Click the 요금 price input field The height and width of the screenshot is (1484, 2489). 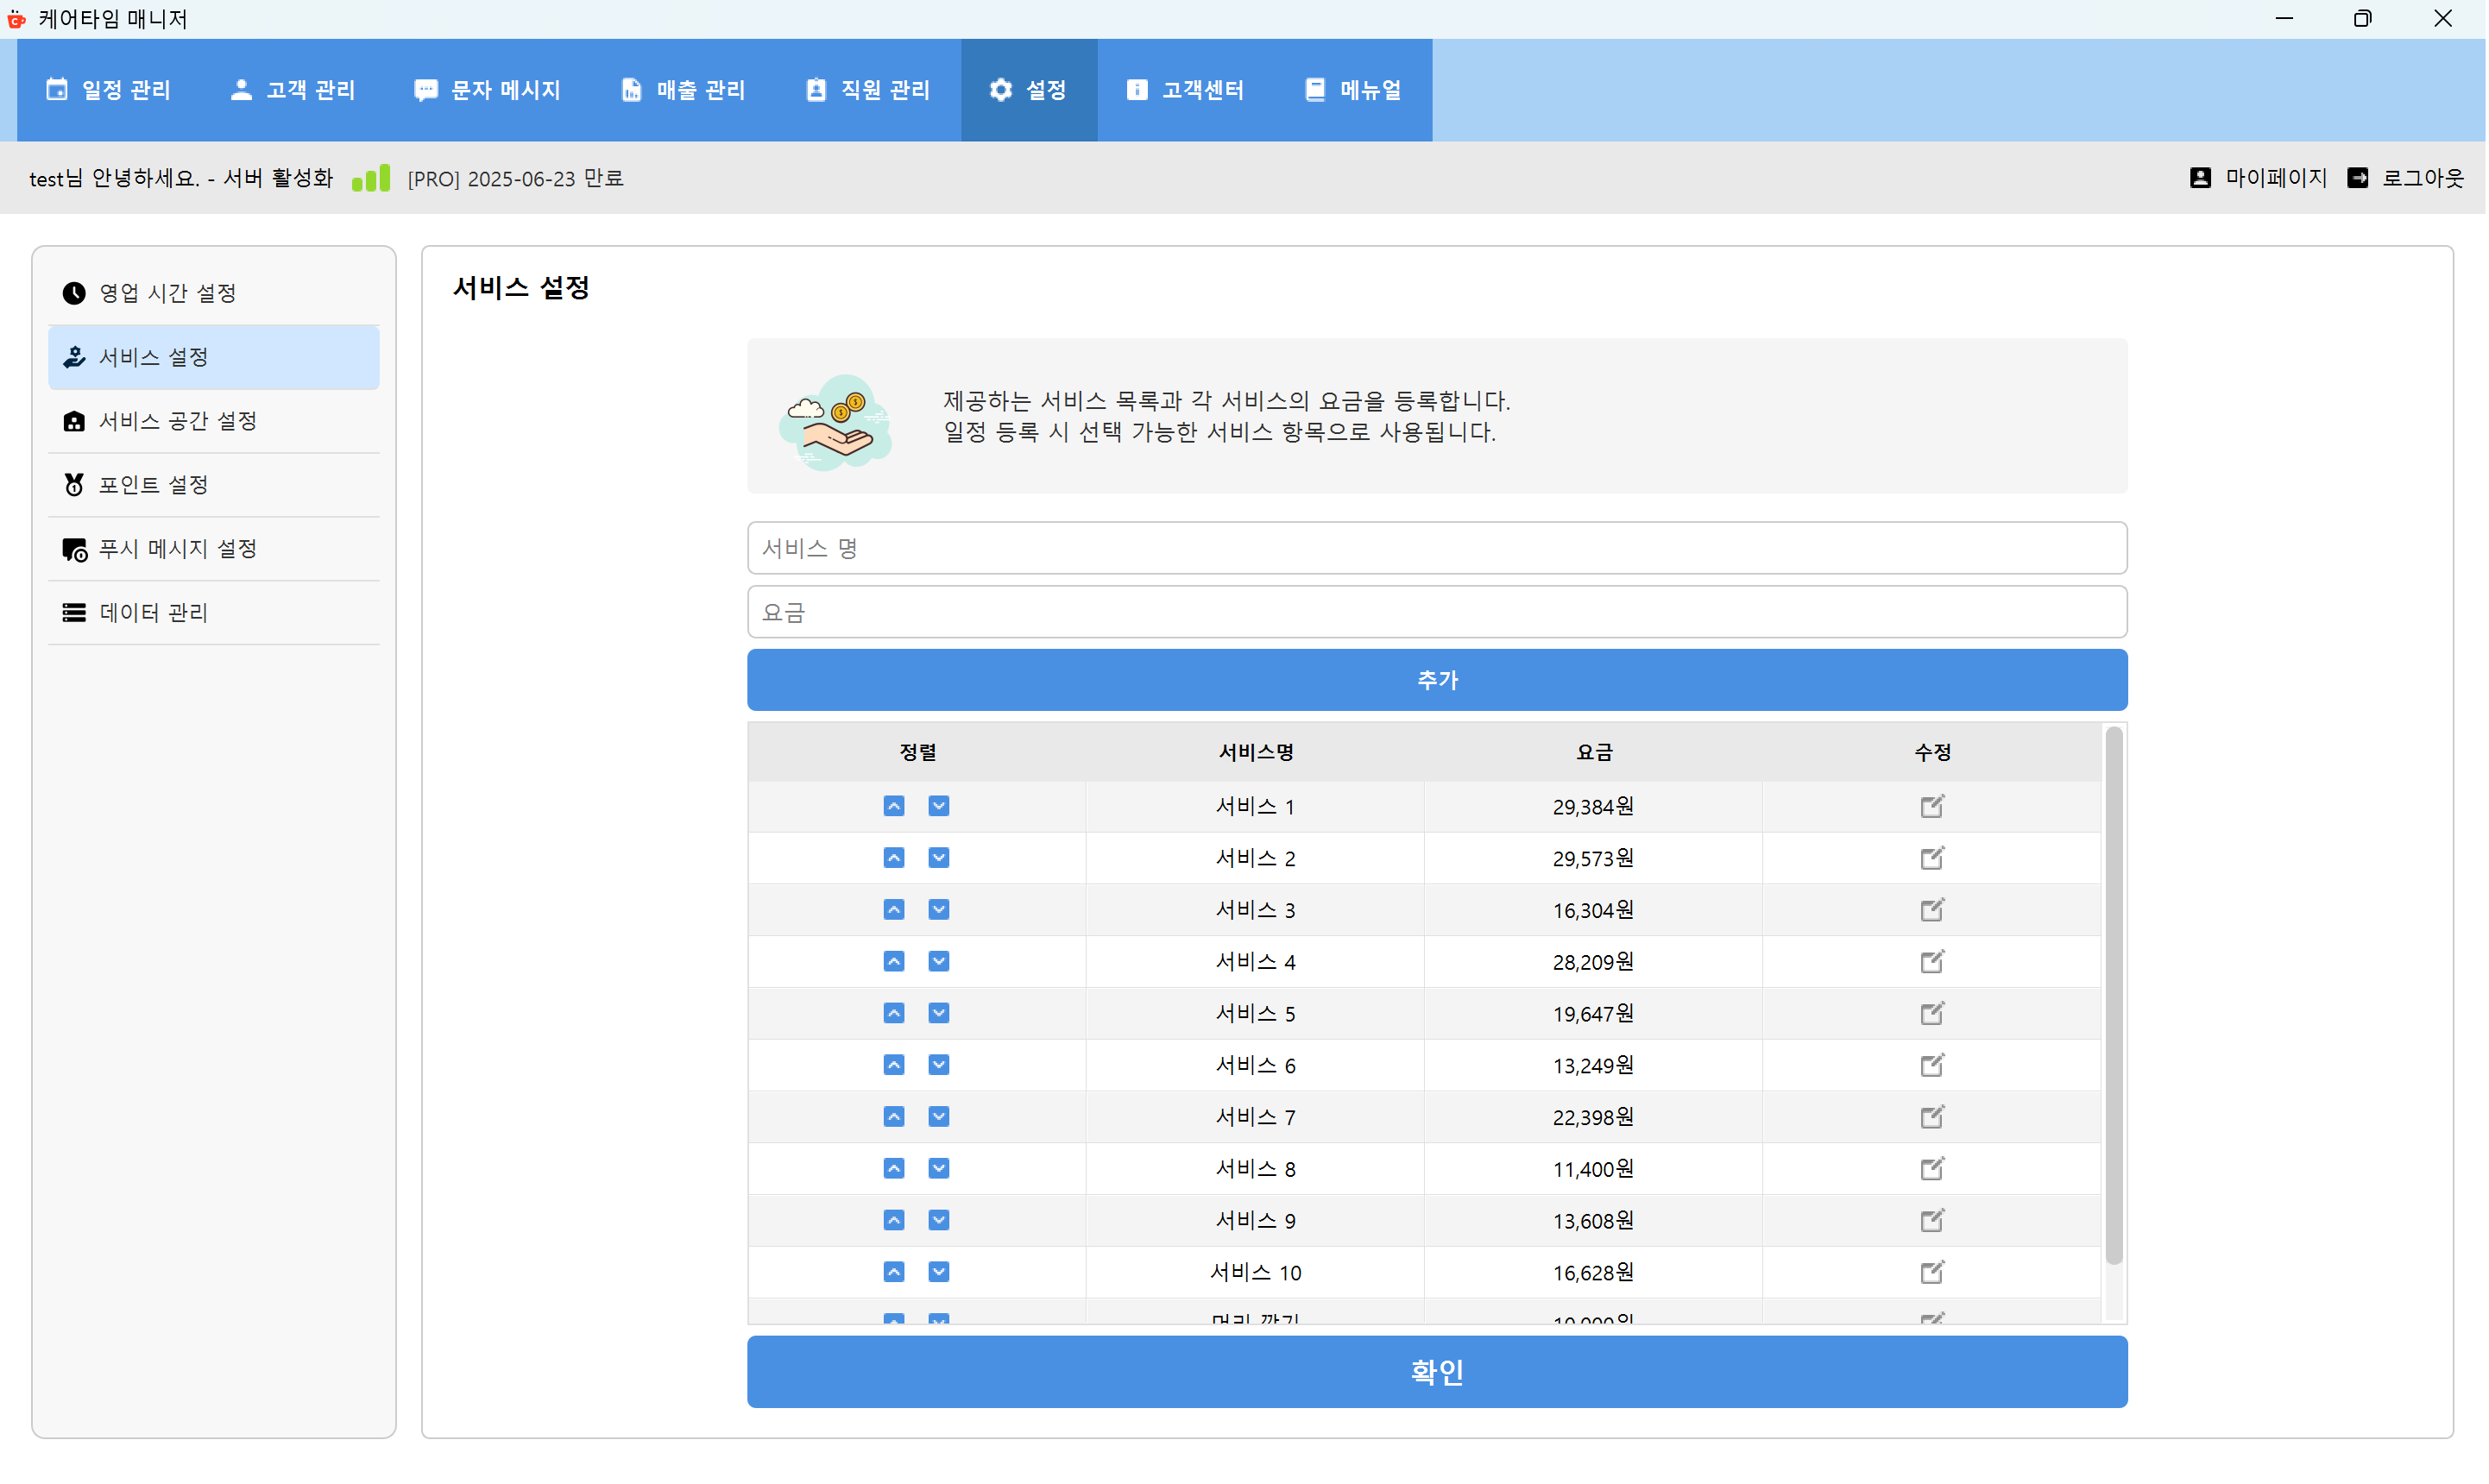(1437, 611)
